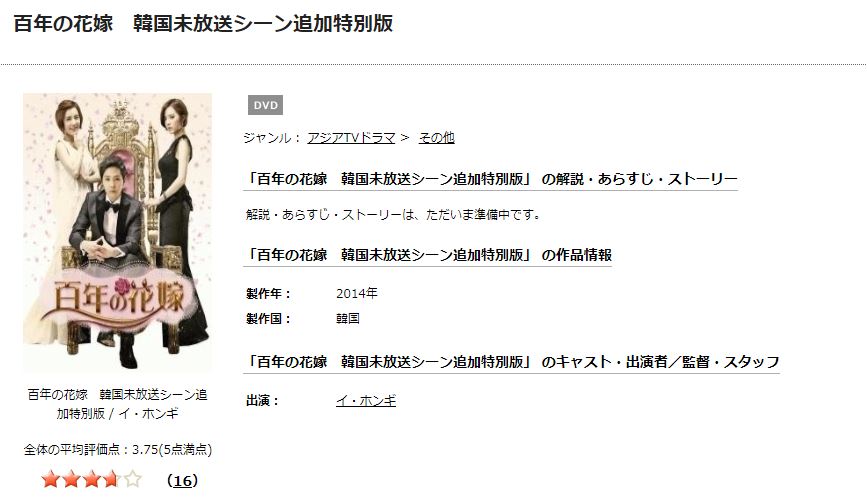Open the アジアTVドラマ genre link
Viewport: 867px width, 499px height.
(x=351, y=138)
